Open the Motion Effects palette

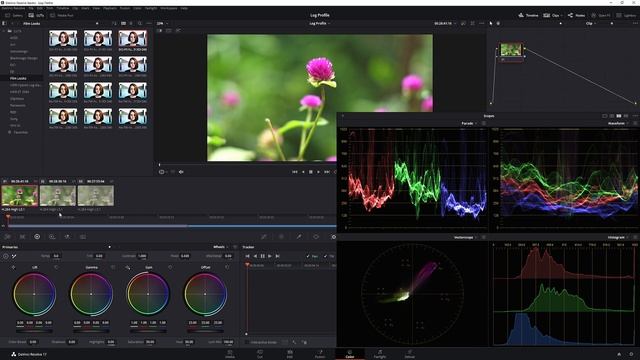coord(67,237)
